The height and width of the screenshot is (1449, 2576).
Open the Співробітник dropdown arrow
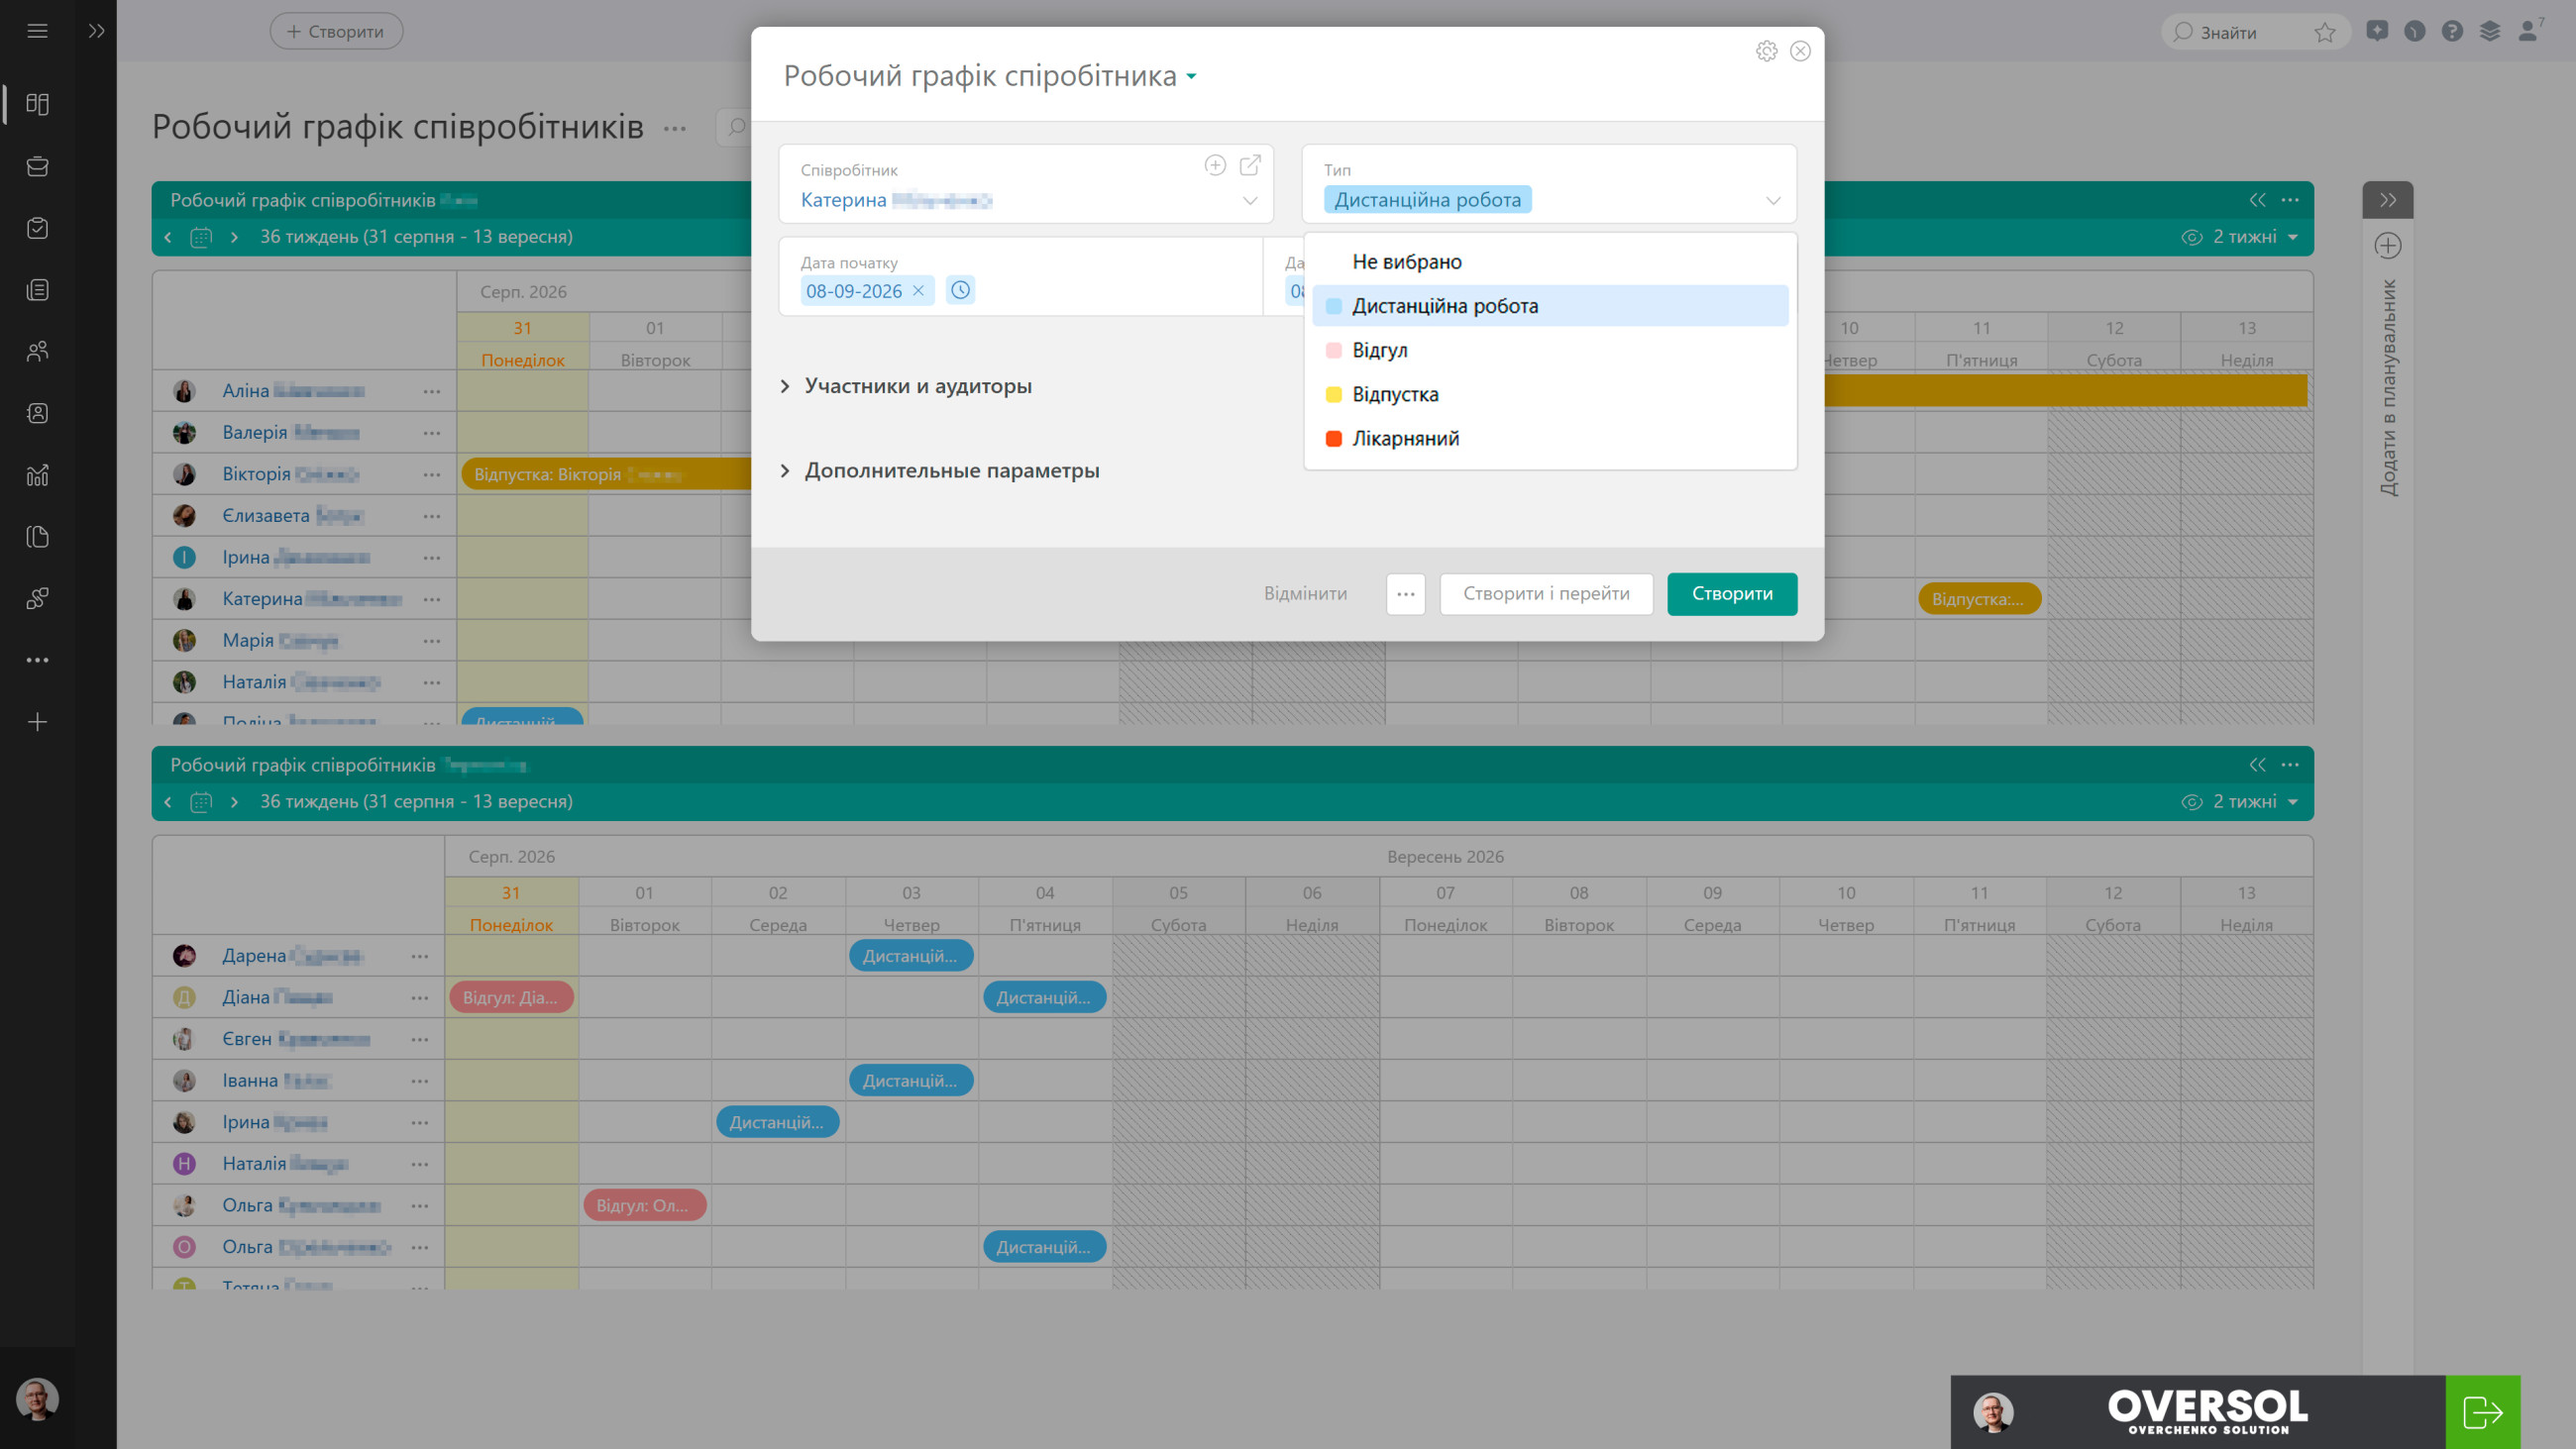pos(1249,201)
